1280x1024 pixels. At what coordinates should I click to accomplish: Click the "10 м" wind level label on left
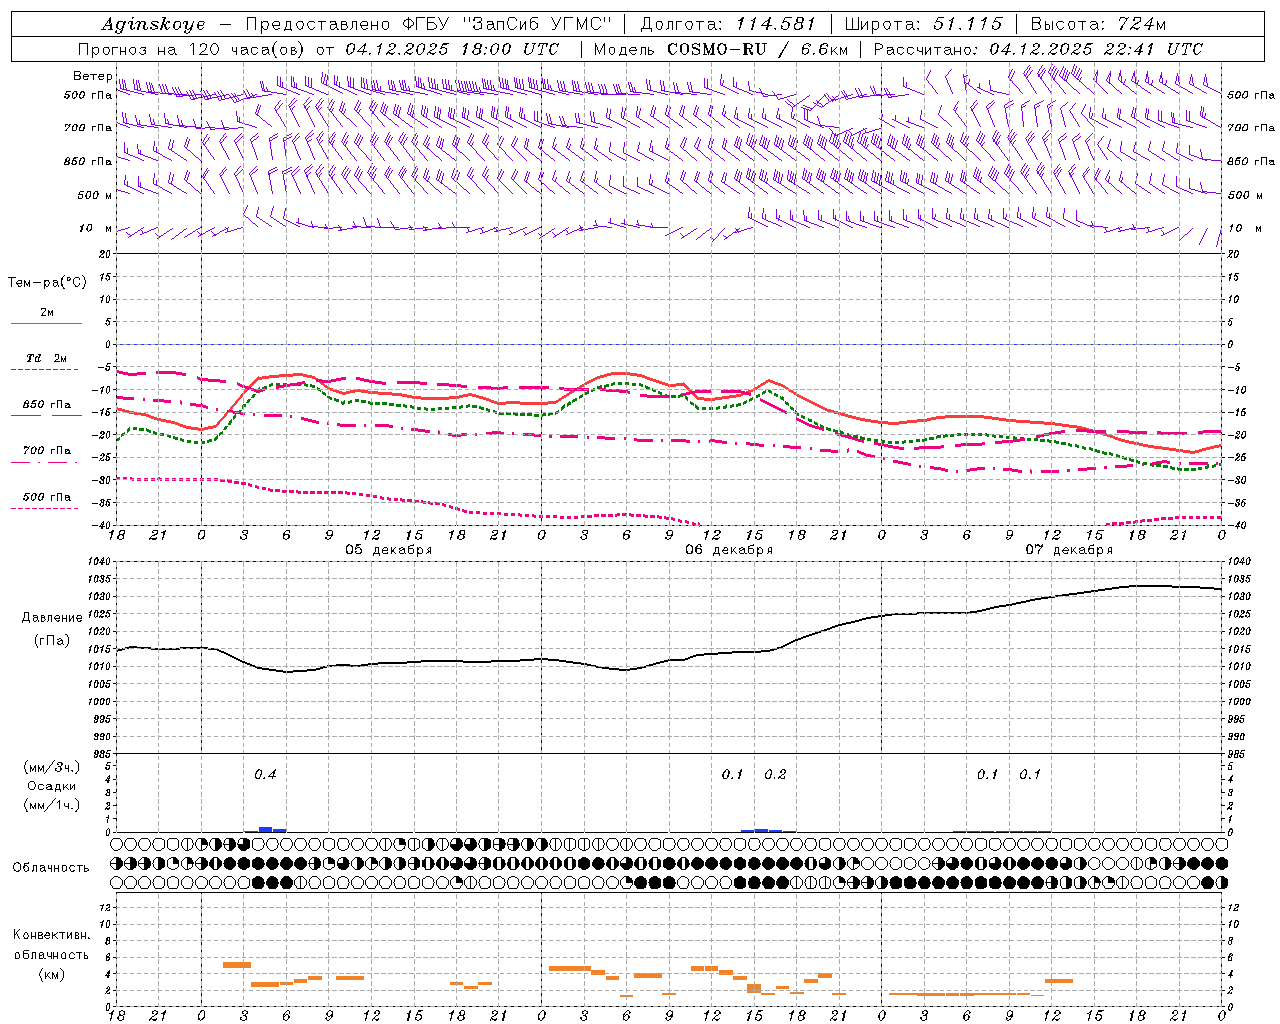(x=95, y=228)
